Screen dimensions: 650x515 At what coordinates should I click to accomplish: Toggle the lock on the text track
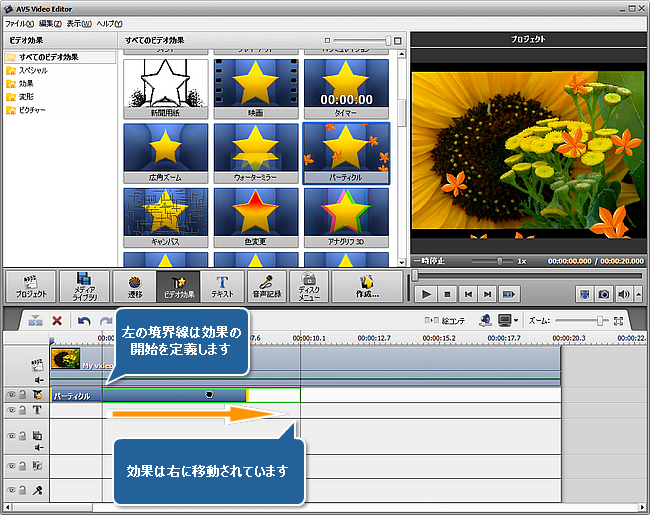click(x=22, y=410)
